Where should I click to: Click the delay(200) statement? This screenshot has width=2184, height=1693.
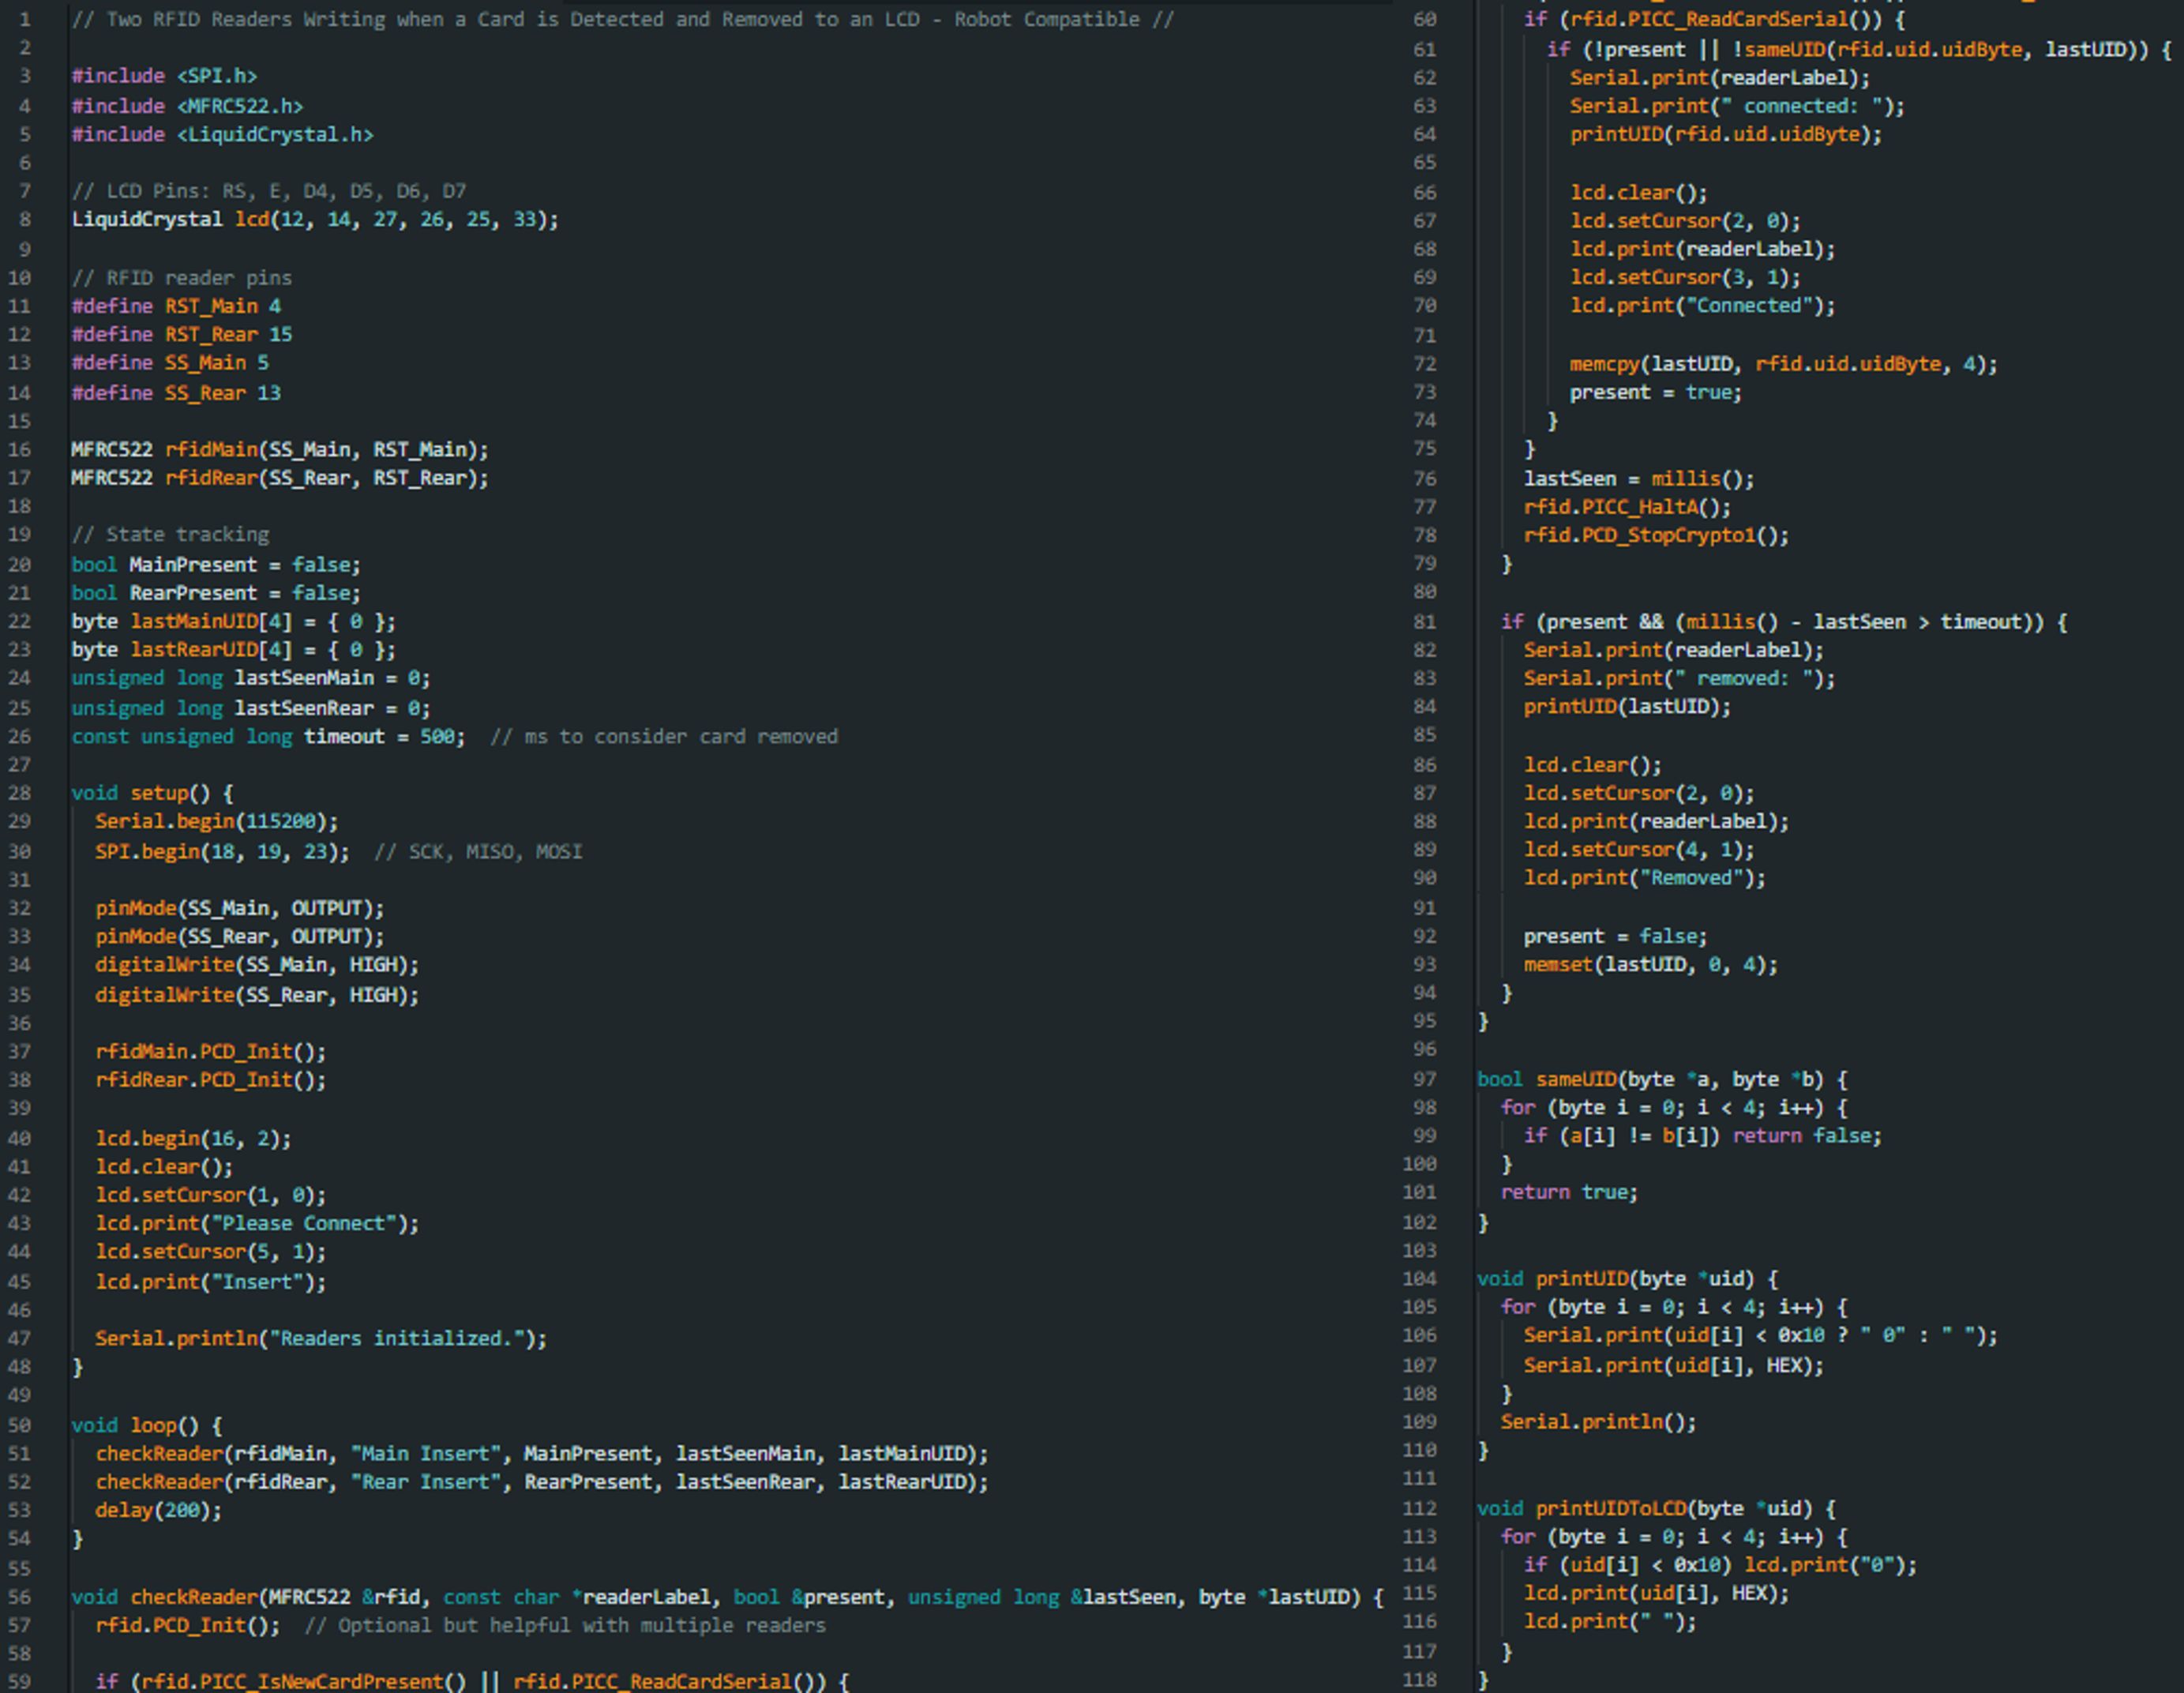pos(158,1510)
